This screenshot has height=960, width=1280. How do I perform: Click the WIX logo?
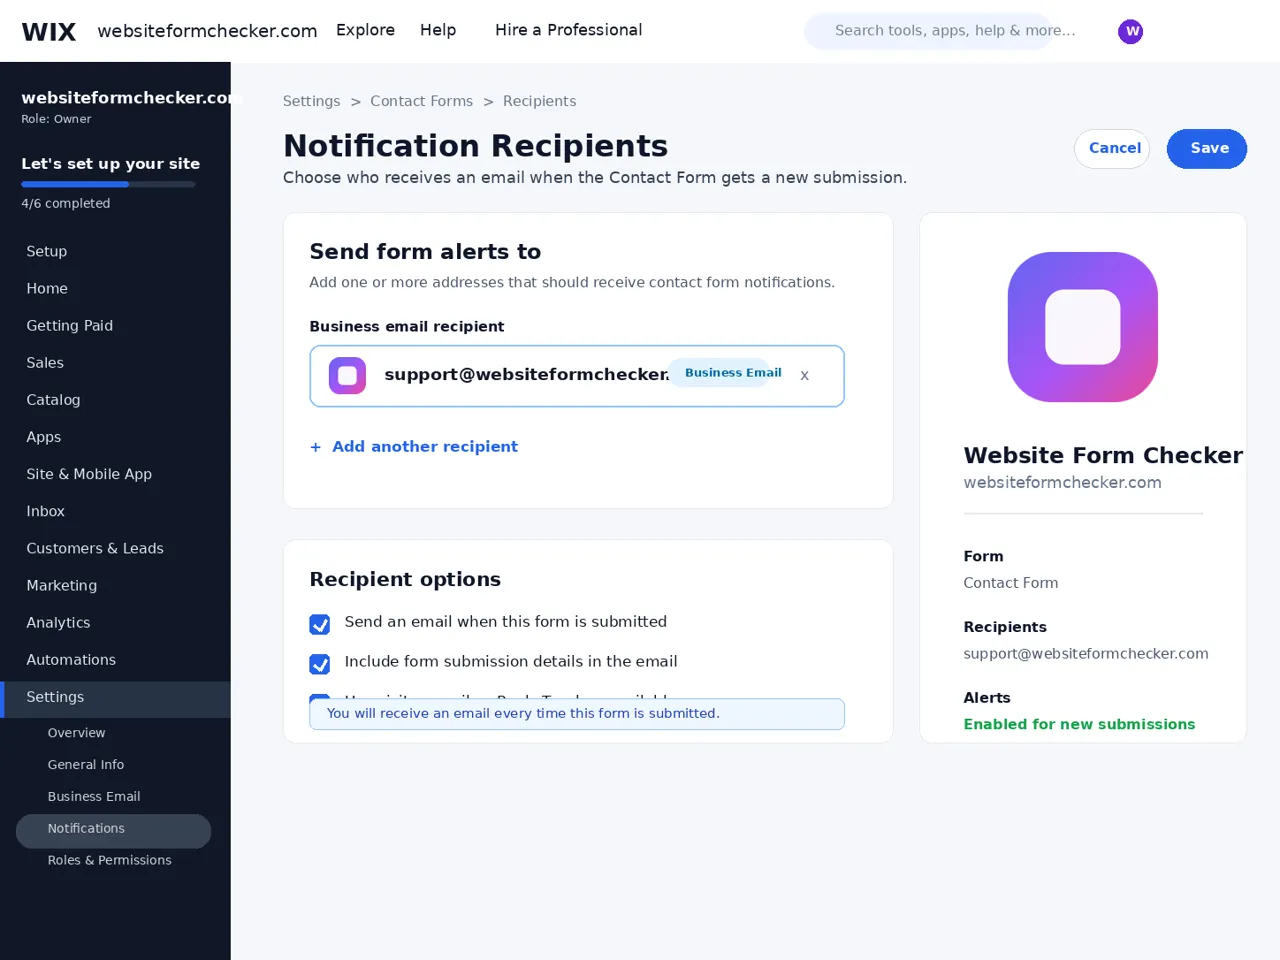point(49,31)
